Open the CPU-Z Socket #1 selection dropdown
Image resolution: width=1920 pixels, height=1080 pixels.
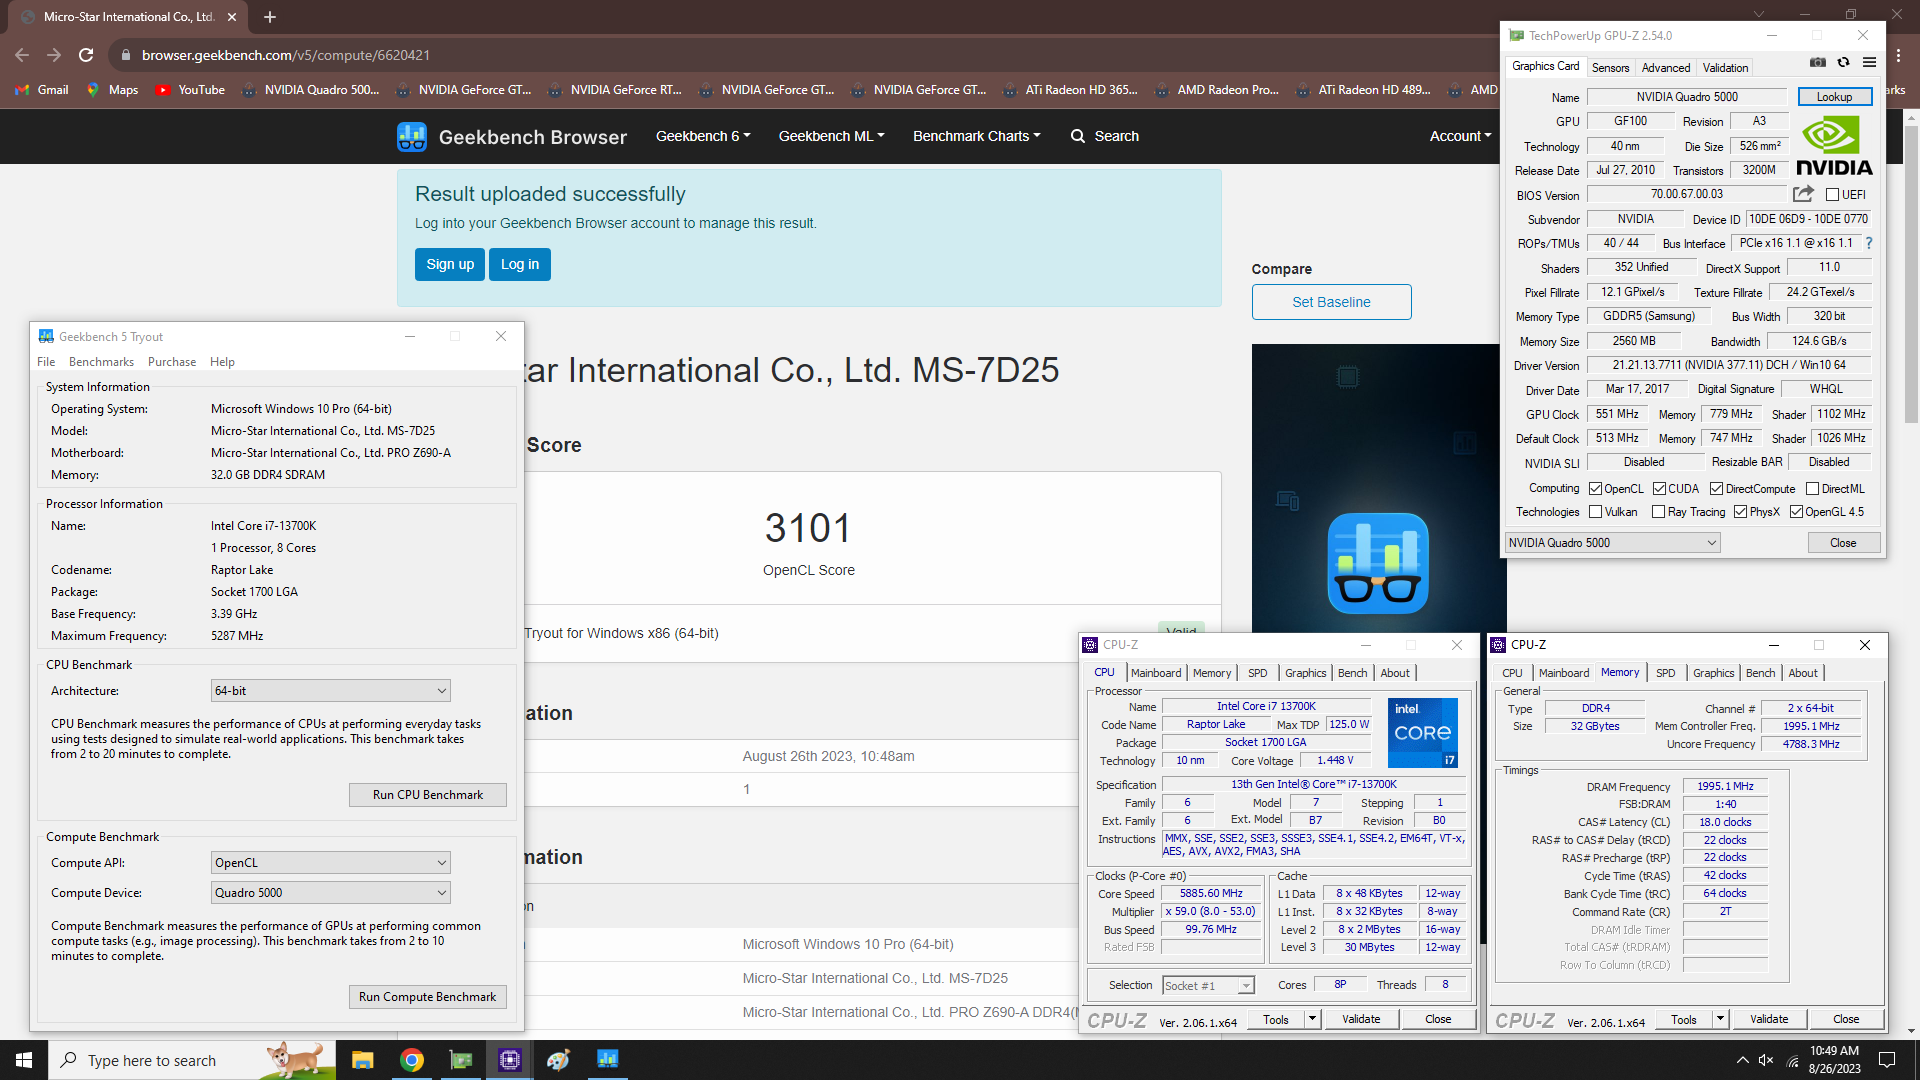click(x=1208, y=986)
